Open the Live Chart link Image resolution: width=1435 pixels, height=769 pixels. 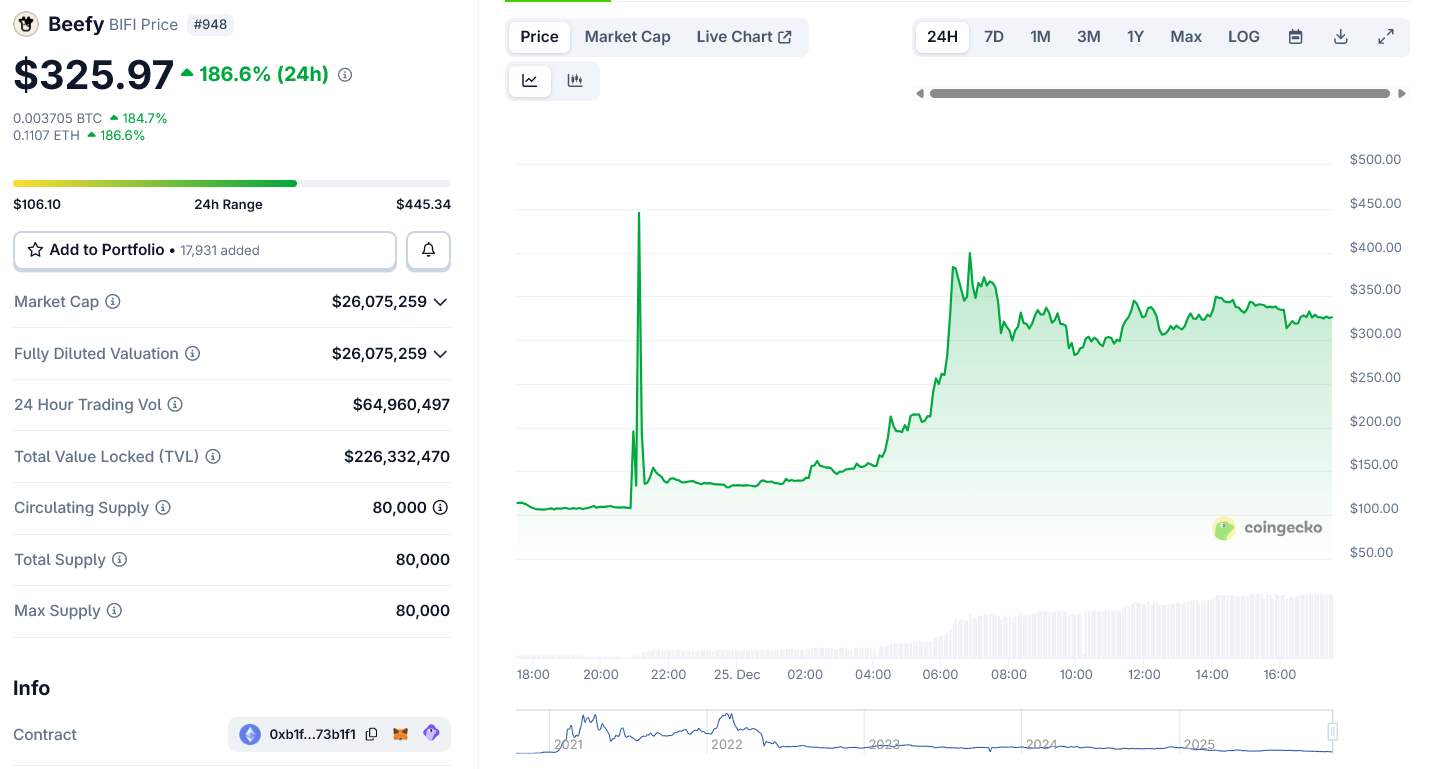(744, 36)
